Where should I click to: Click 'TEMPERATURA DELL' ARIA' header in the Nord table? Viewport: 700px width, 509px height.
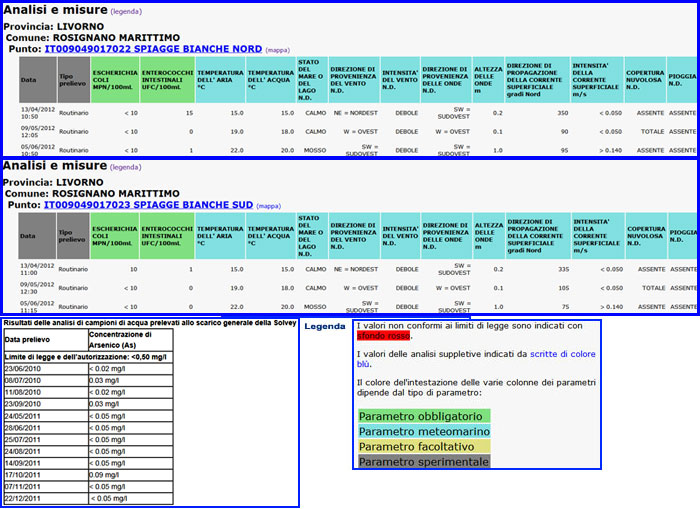coord(220,80)
